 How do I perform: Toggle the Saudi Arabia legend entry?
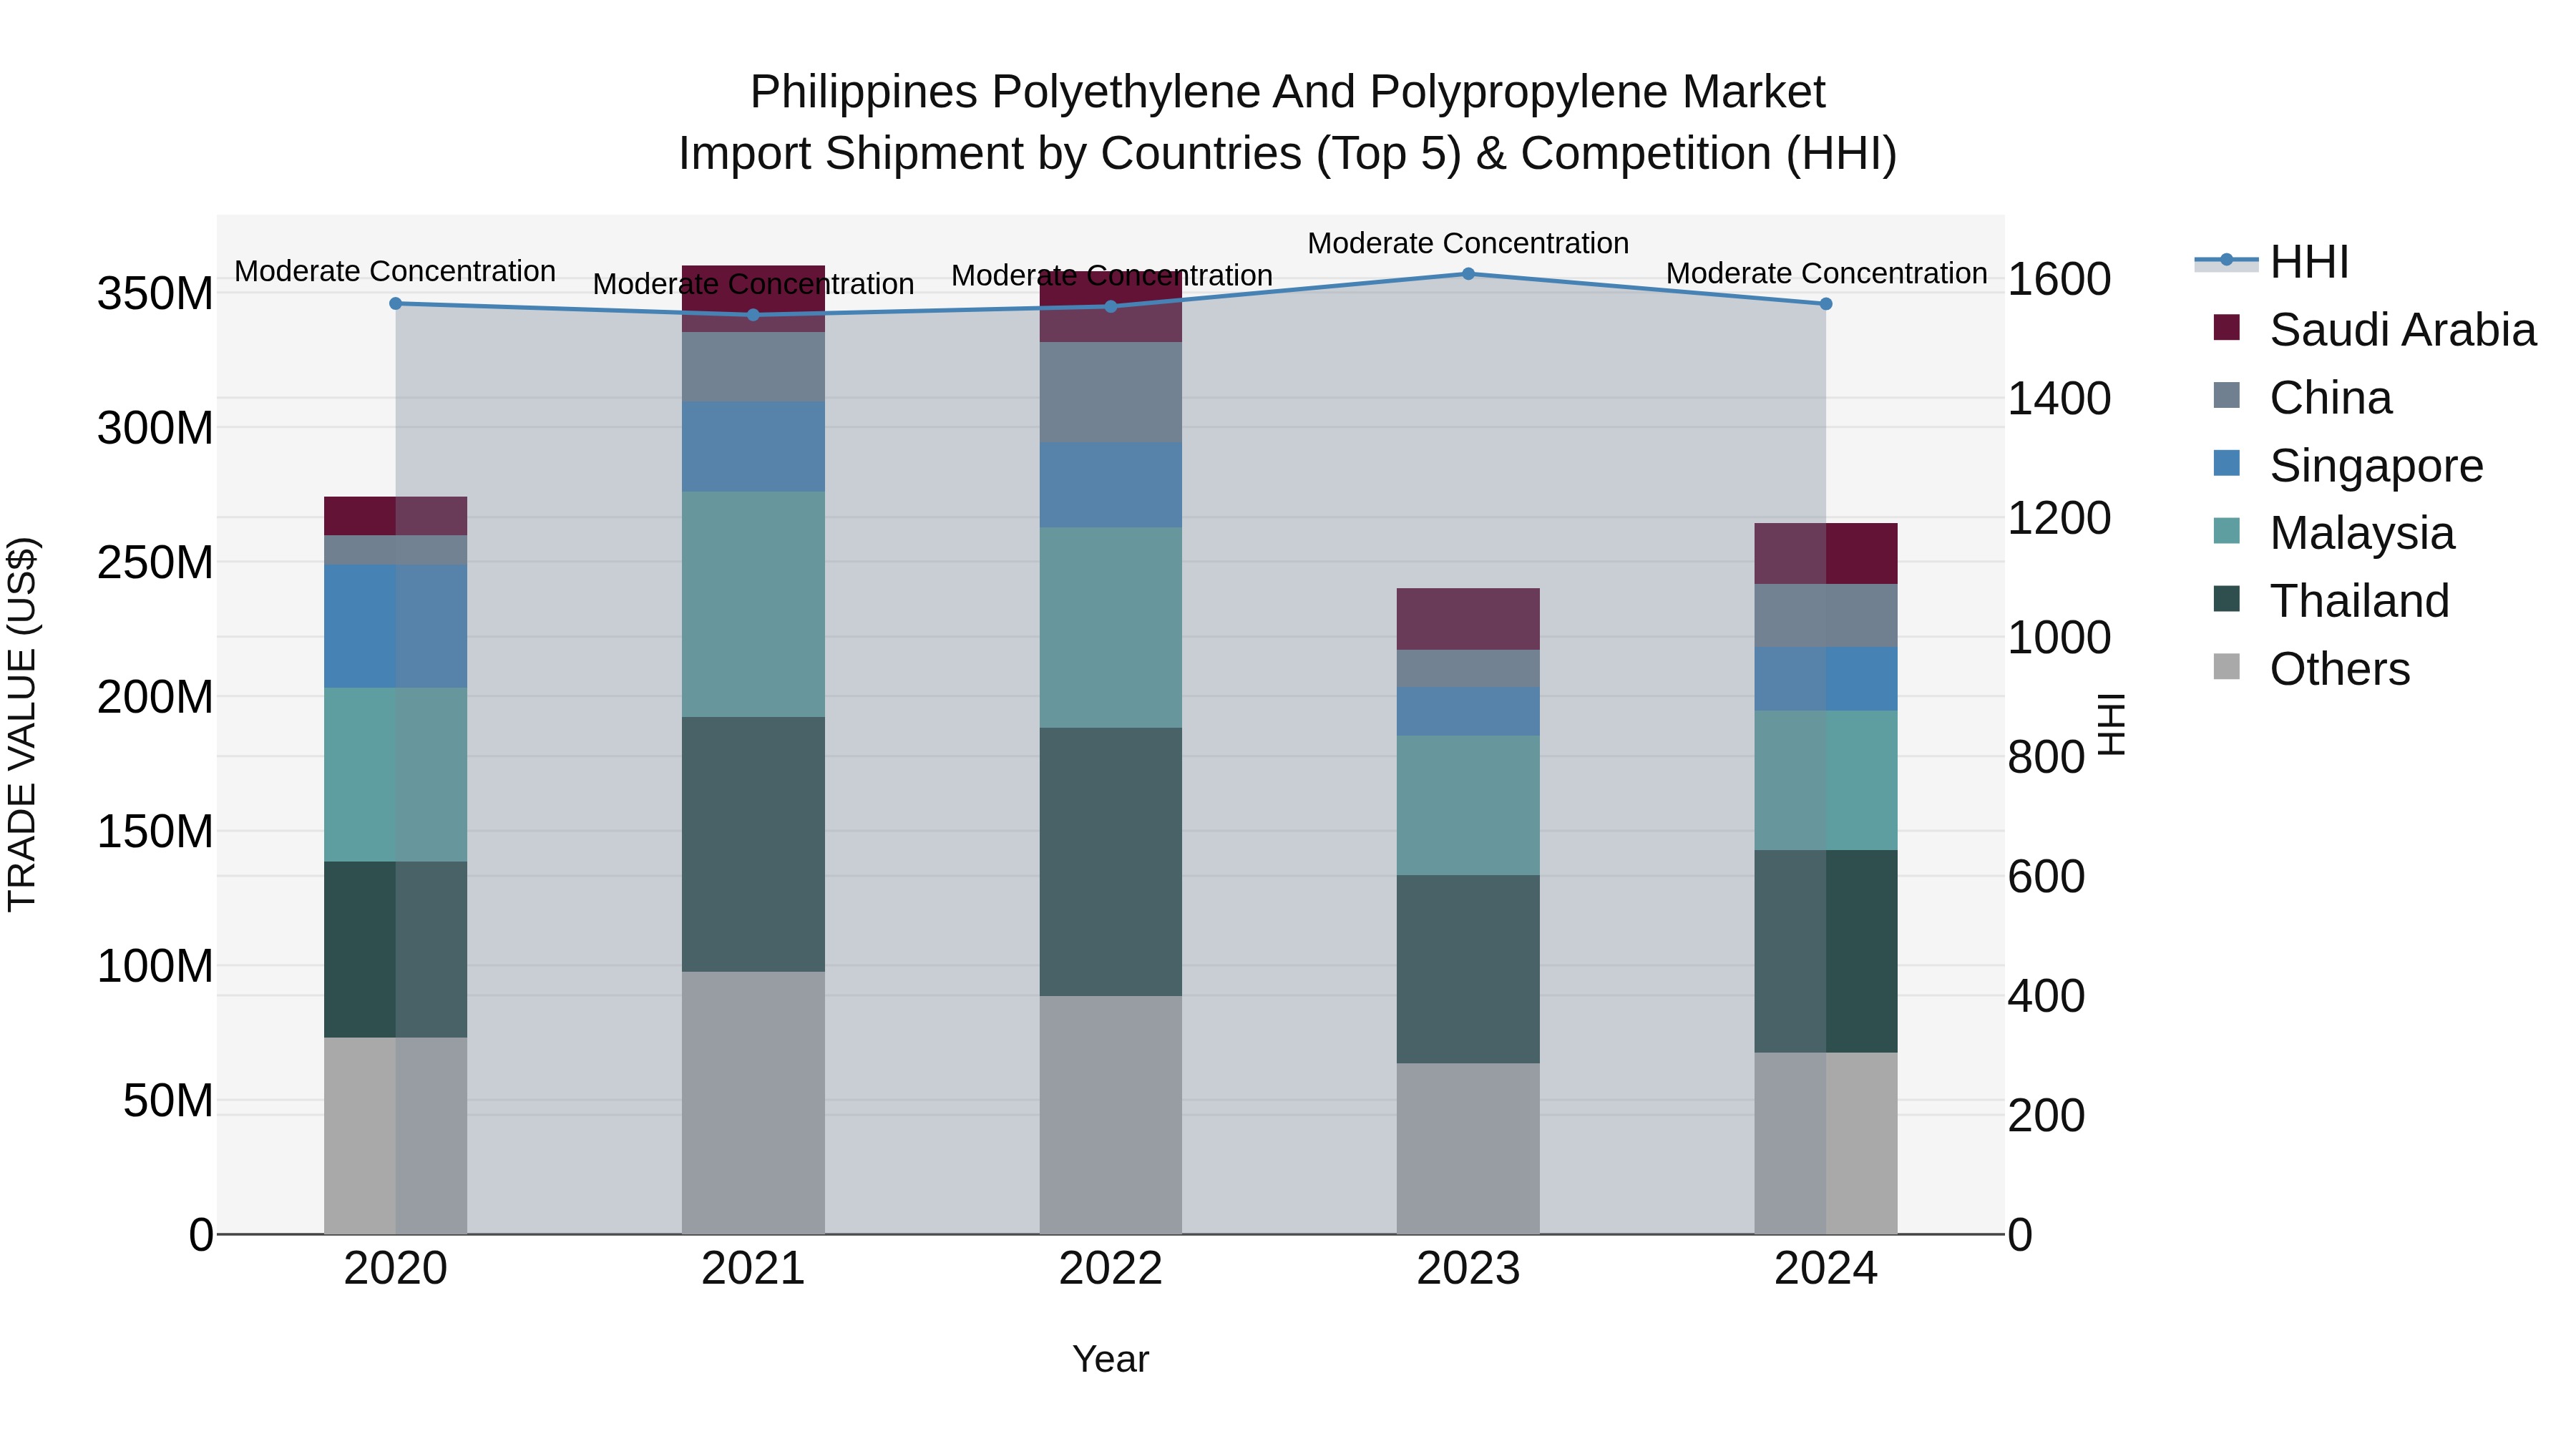[x=2374, y=330]
